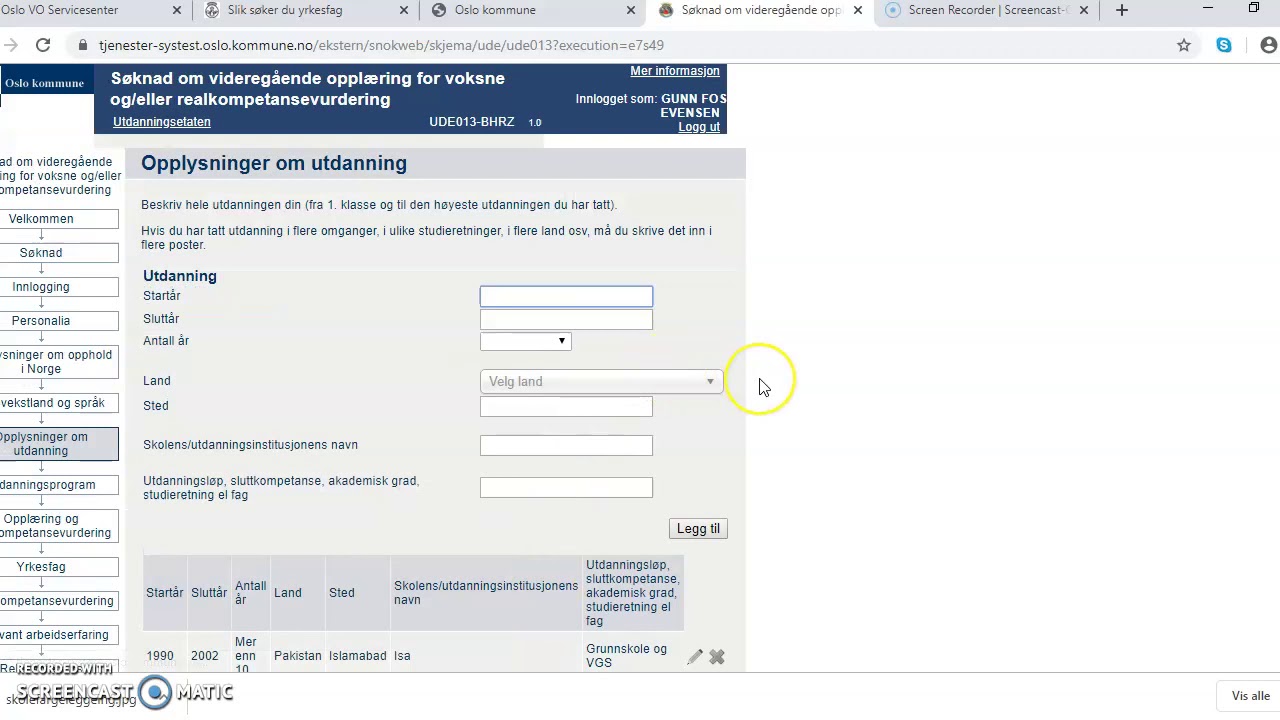Switch to Oslo kommune tab

(x=532, y=10)
